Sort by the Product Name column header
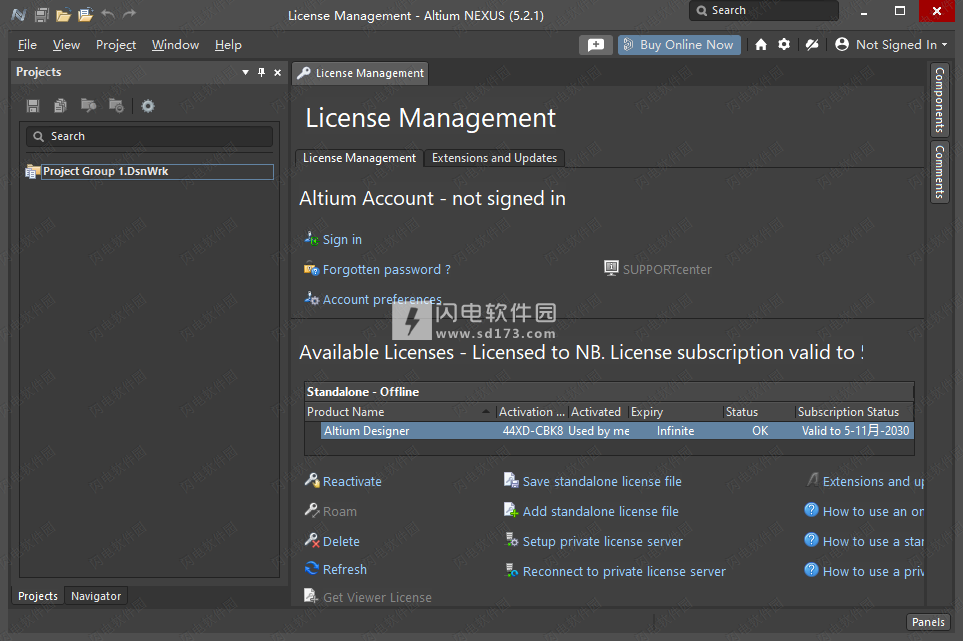Viewport: 963px width, 641px height. click(400, 412)
